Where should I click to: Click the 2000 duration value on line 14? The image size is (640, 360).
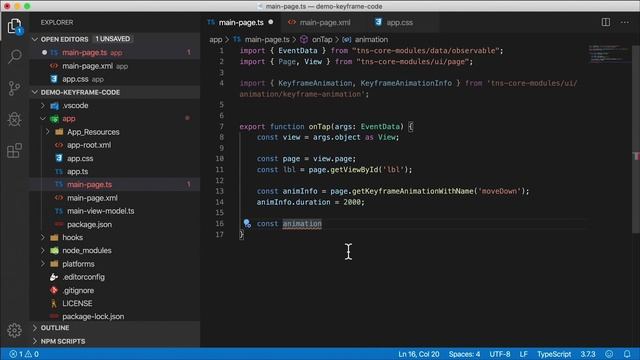(351, 202)
